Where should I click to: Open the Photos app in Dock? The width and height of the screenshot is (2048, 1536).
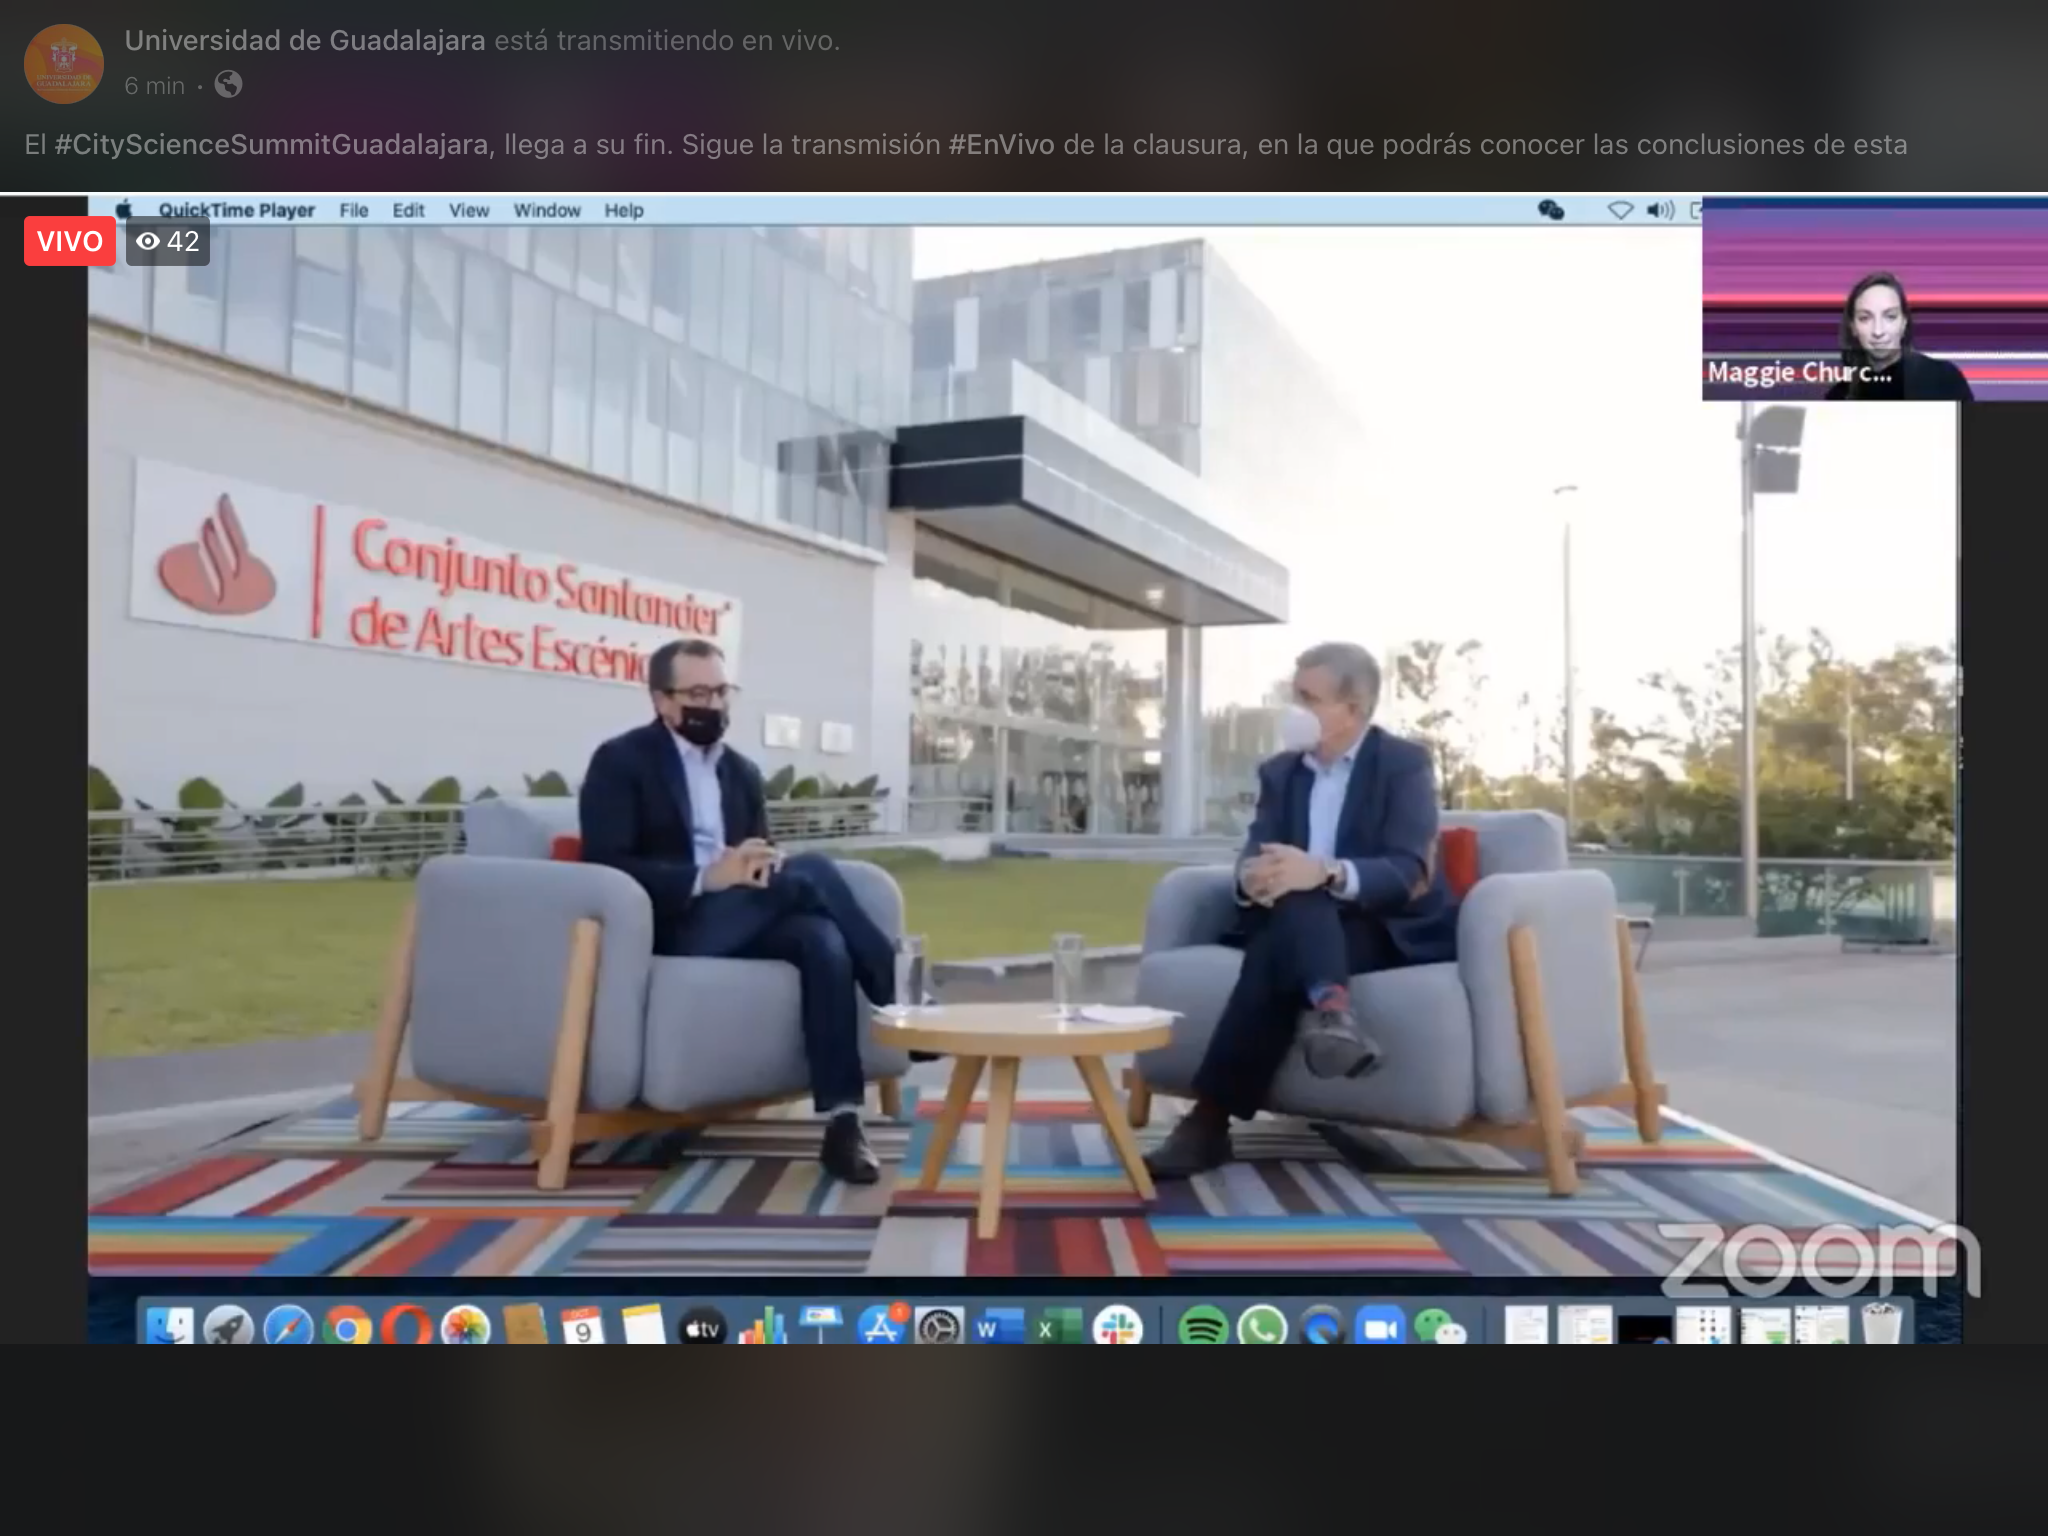[465, 1326]
